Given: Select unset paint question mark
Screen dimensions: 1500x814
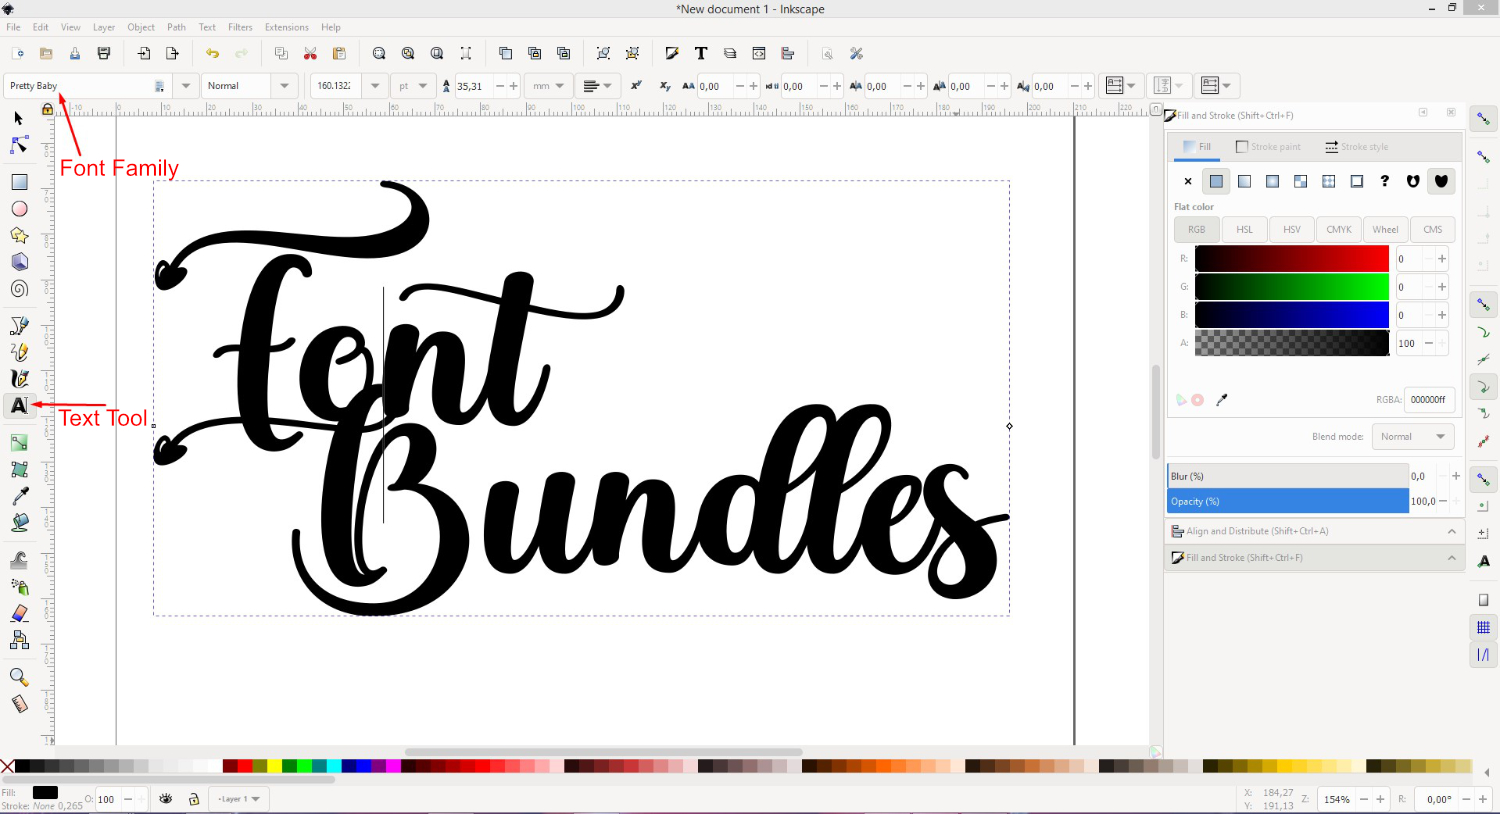Looking at the screenshot, I should [1384, 181].
